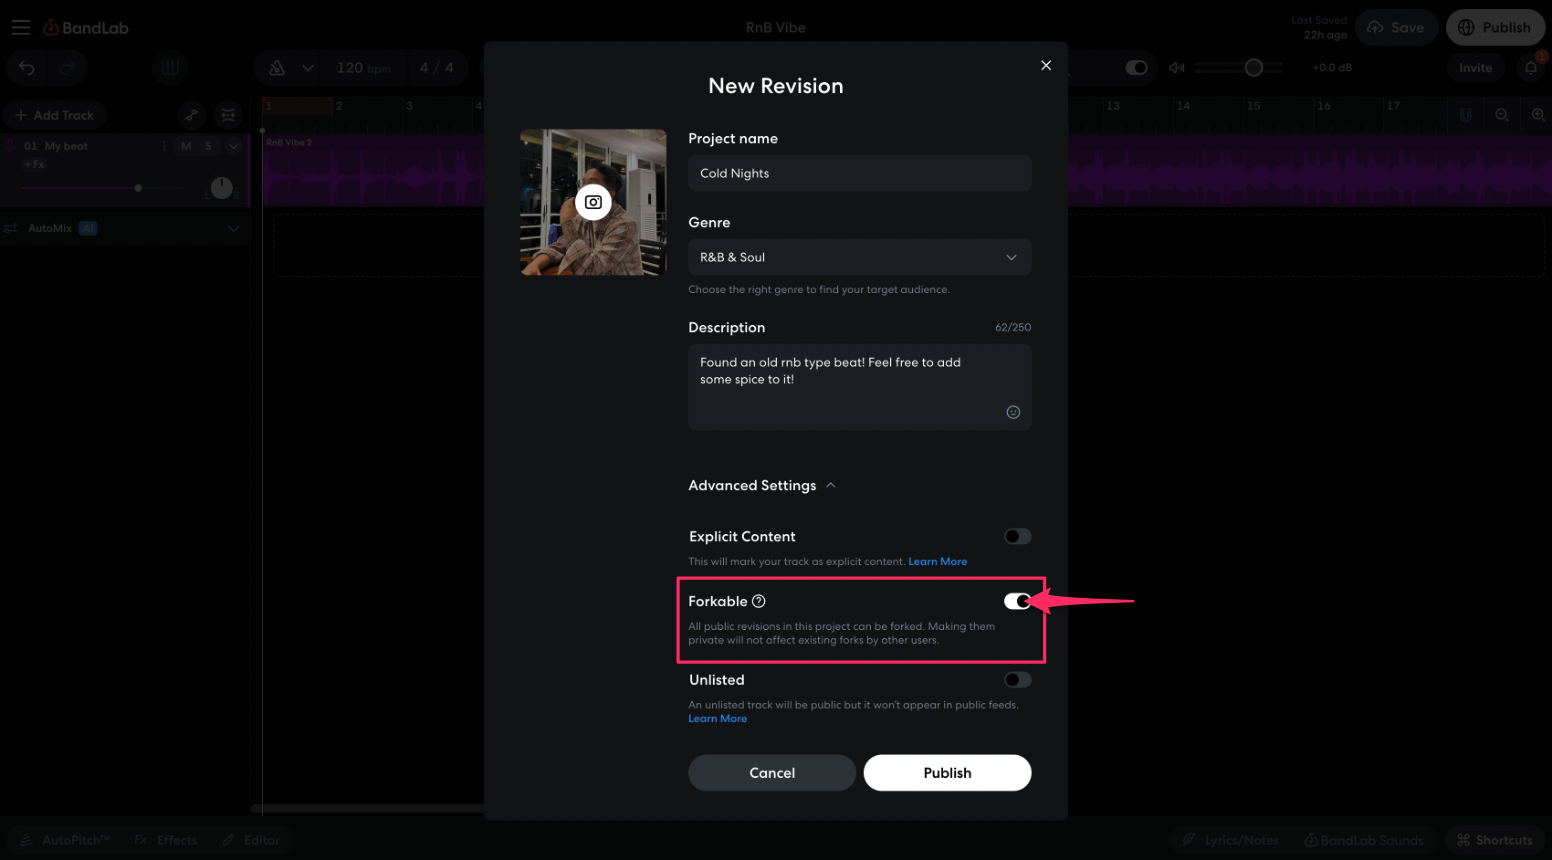Screen dimensions: 1552x860
Task: Enable the Unlisted toggle
Action: (x=1017, y=680)
